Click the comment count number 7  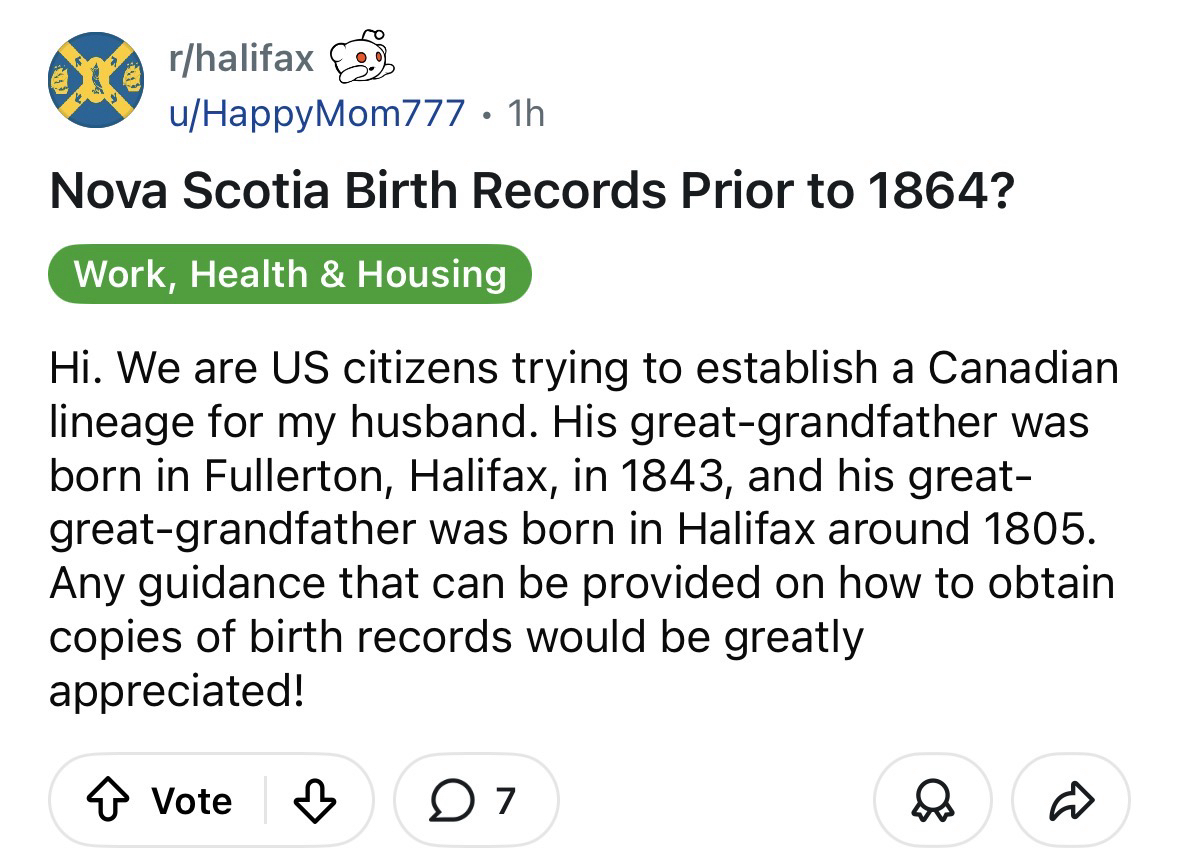[x=506, y=800]
